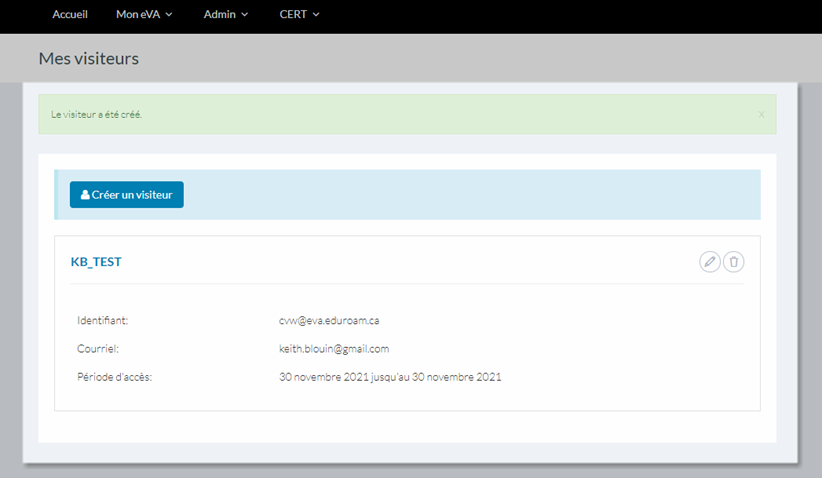Expand the Admin dropdown menu
This screenshot has width=822, height=478.
pos(225,15)
